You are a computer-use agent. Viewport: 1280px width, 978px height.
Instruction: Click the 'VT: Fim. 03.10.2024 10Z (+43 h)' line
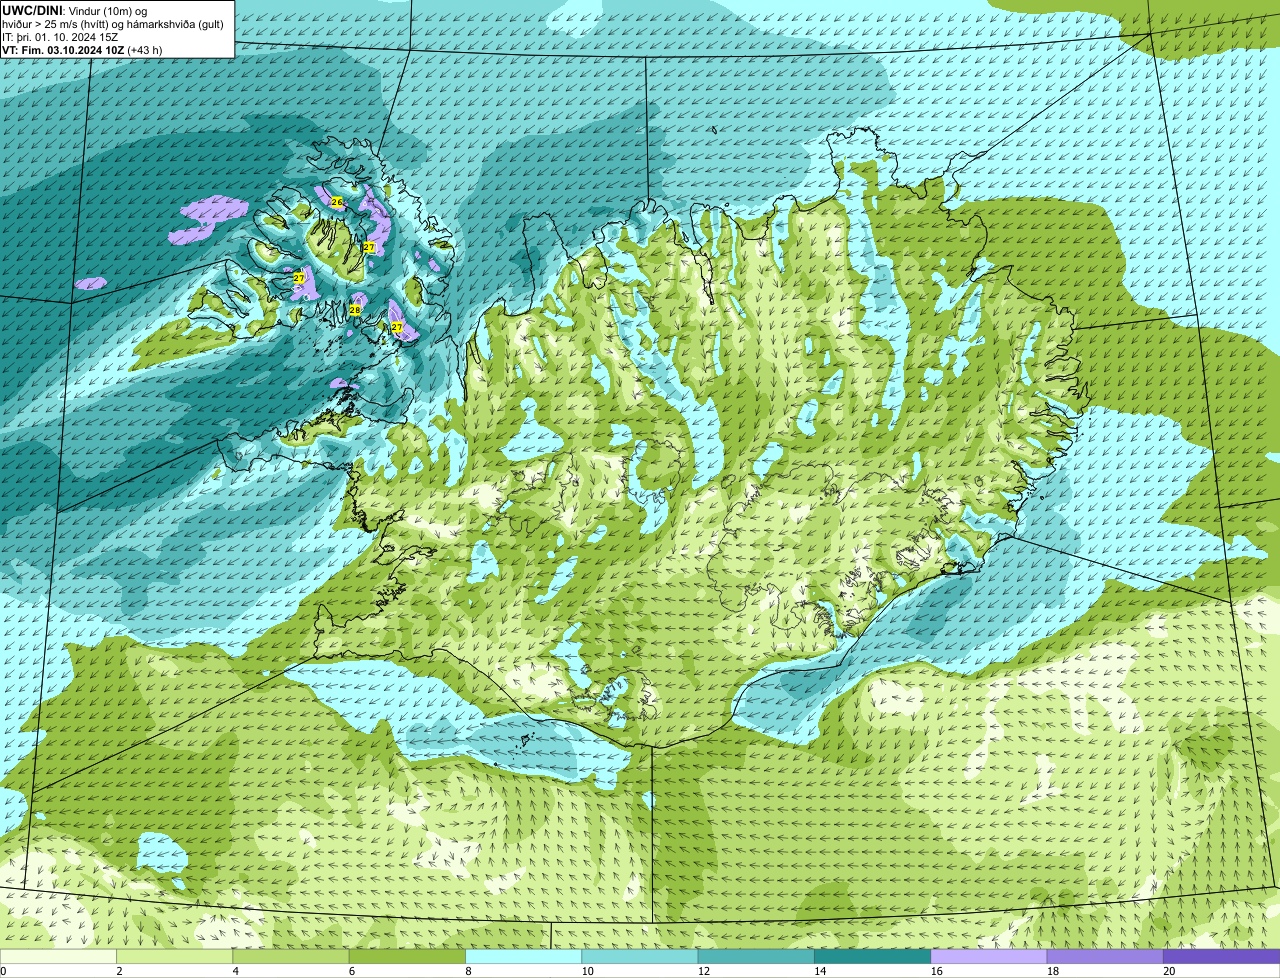coord(82,50)
